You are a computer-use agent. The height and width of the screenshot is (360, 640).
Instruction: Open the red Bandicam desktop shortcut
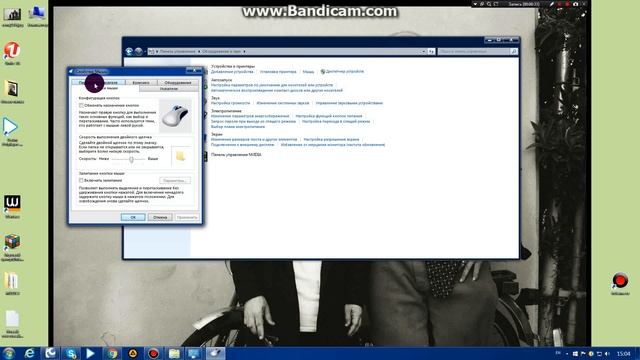pos(620,283)
